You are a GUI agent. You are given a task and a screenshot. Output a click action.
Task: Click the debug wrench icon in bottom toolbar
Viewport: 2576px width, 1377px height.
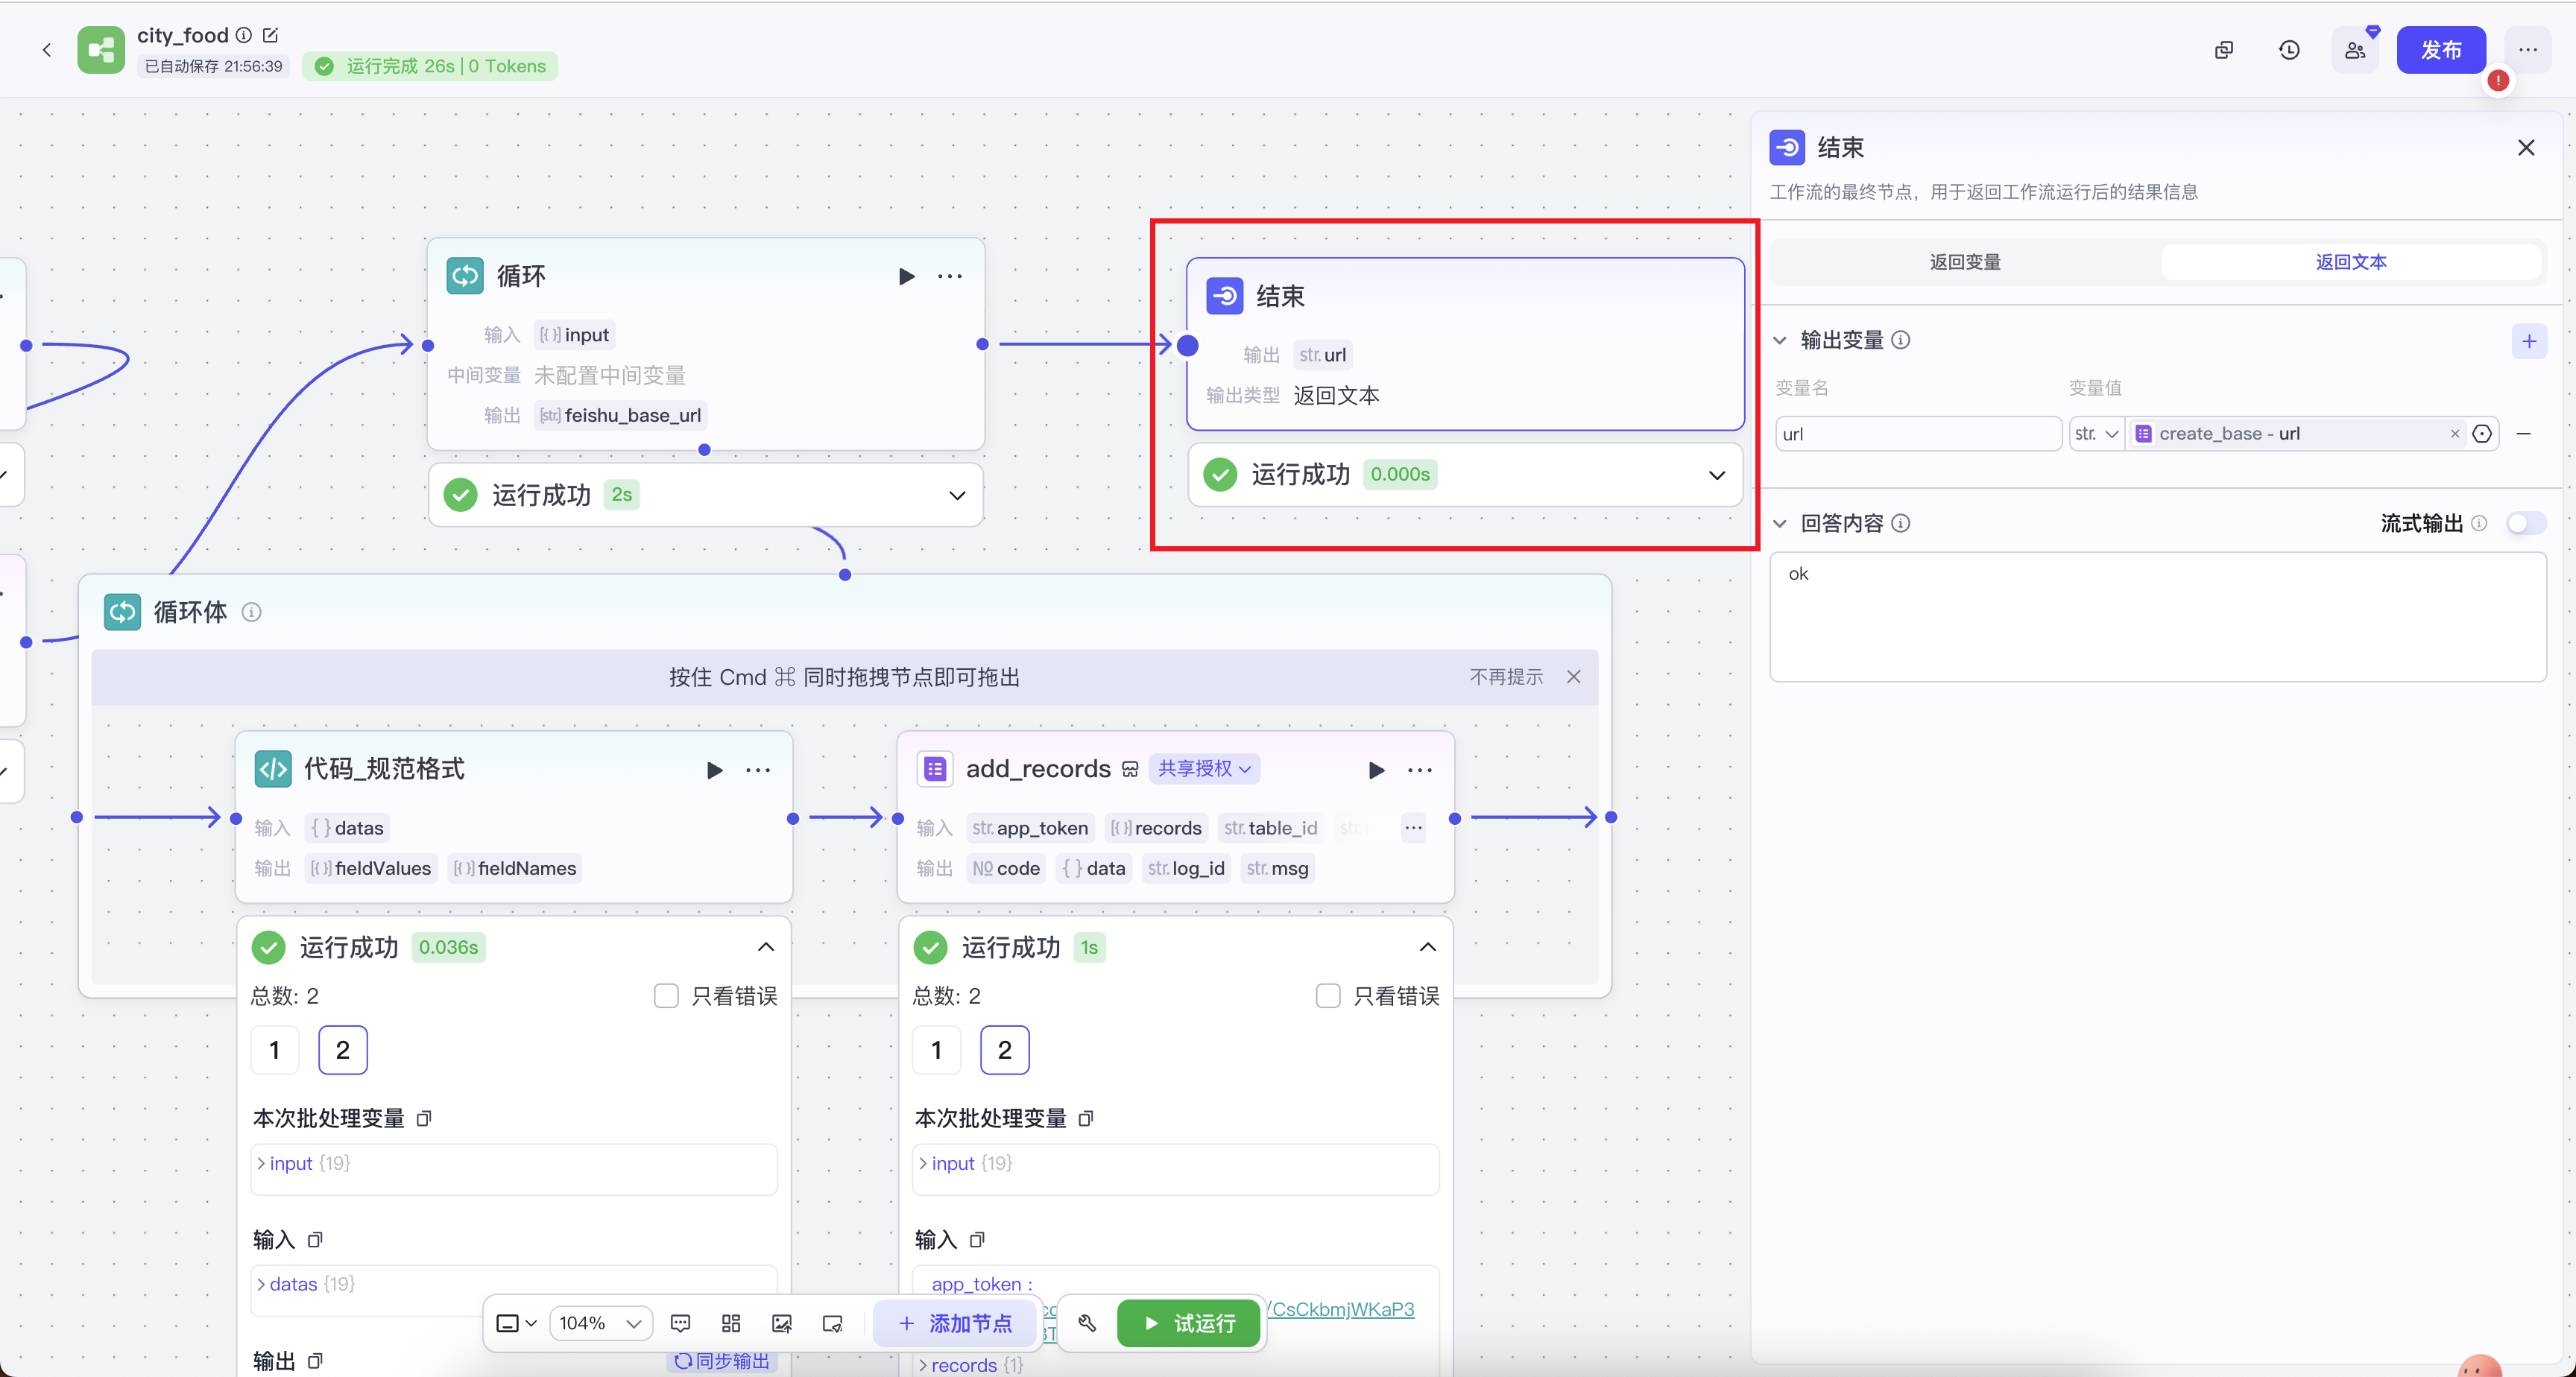tap(1087, 1323)
